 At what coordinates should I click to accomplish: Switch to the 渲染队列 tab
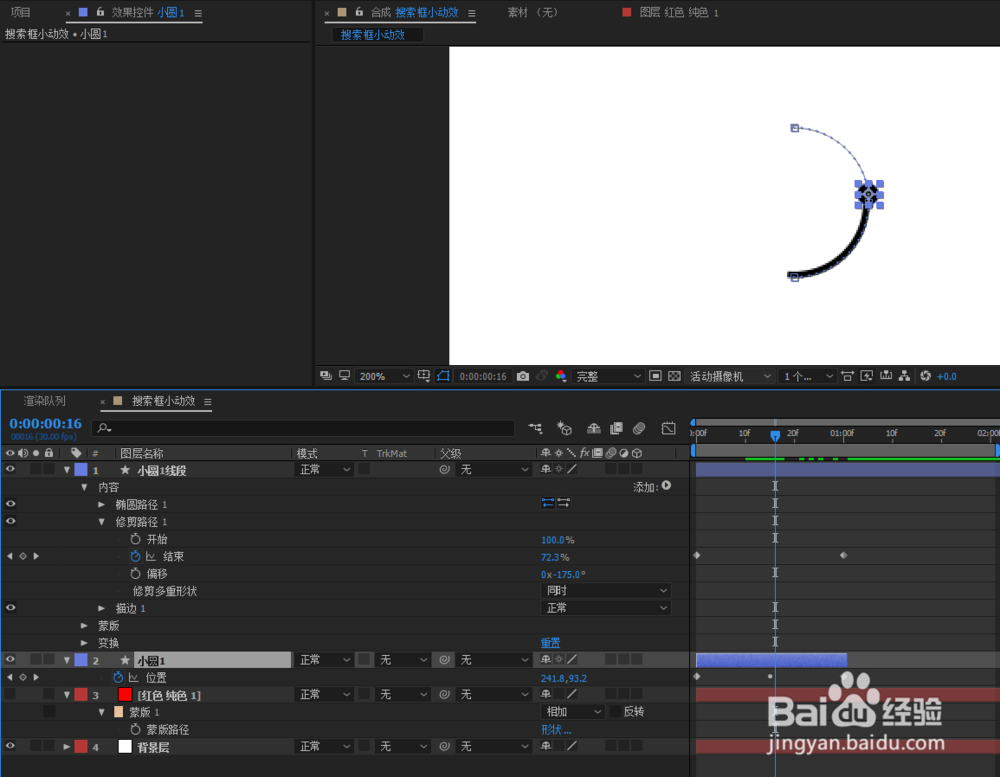(x=45, y=401)
